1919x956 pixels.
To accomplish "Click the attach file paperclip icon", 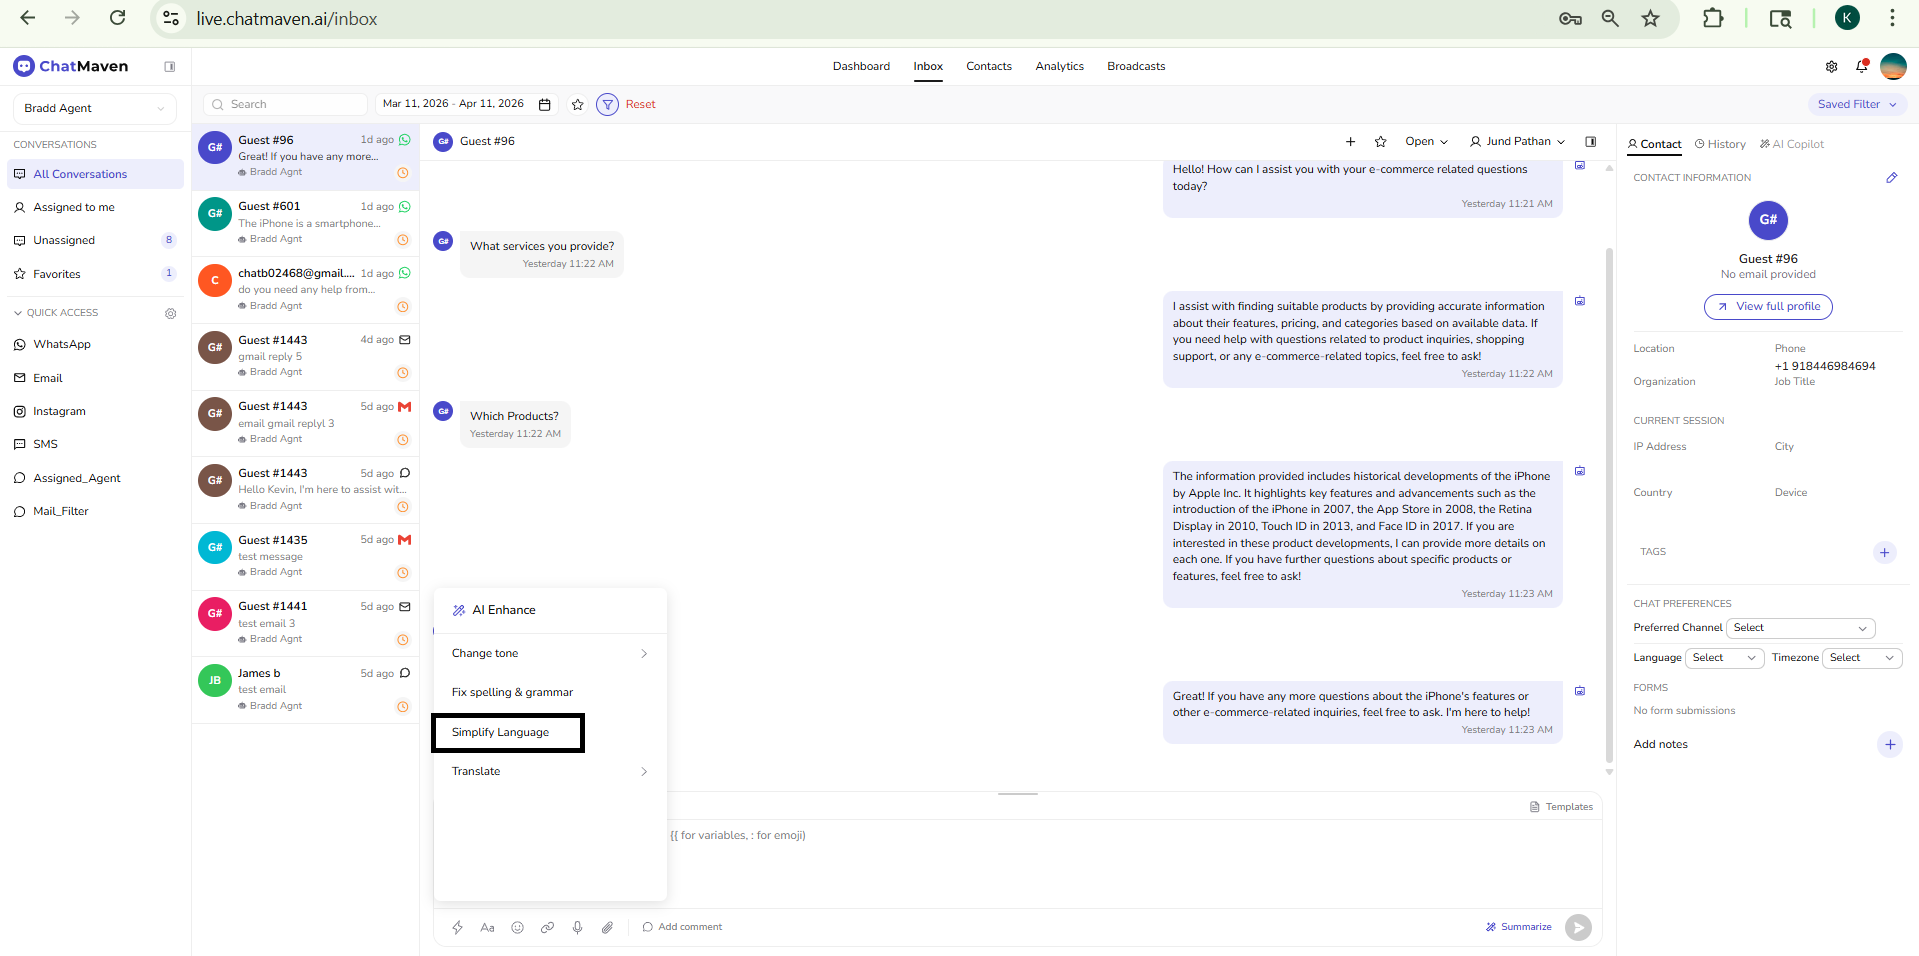I will coord(607,927).
